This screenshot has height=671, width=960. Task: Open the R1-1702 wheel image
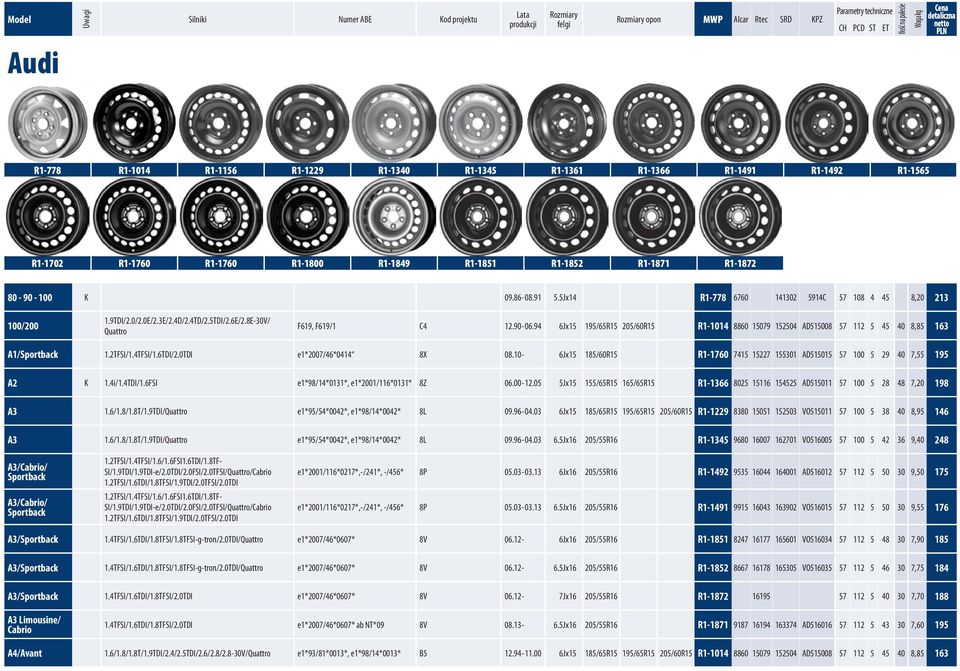click(47, 216)
